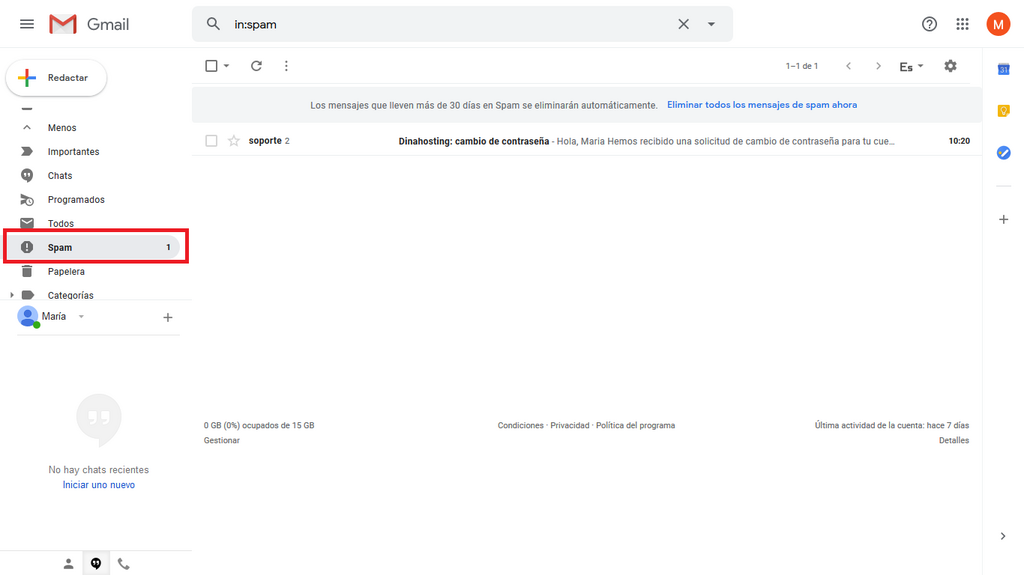Toggle the select-all messages checkbox
This screenshot has height=575, width=1024.
click(211, 66)
